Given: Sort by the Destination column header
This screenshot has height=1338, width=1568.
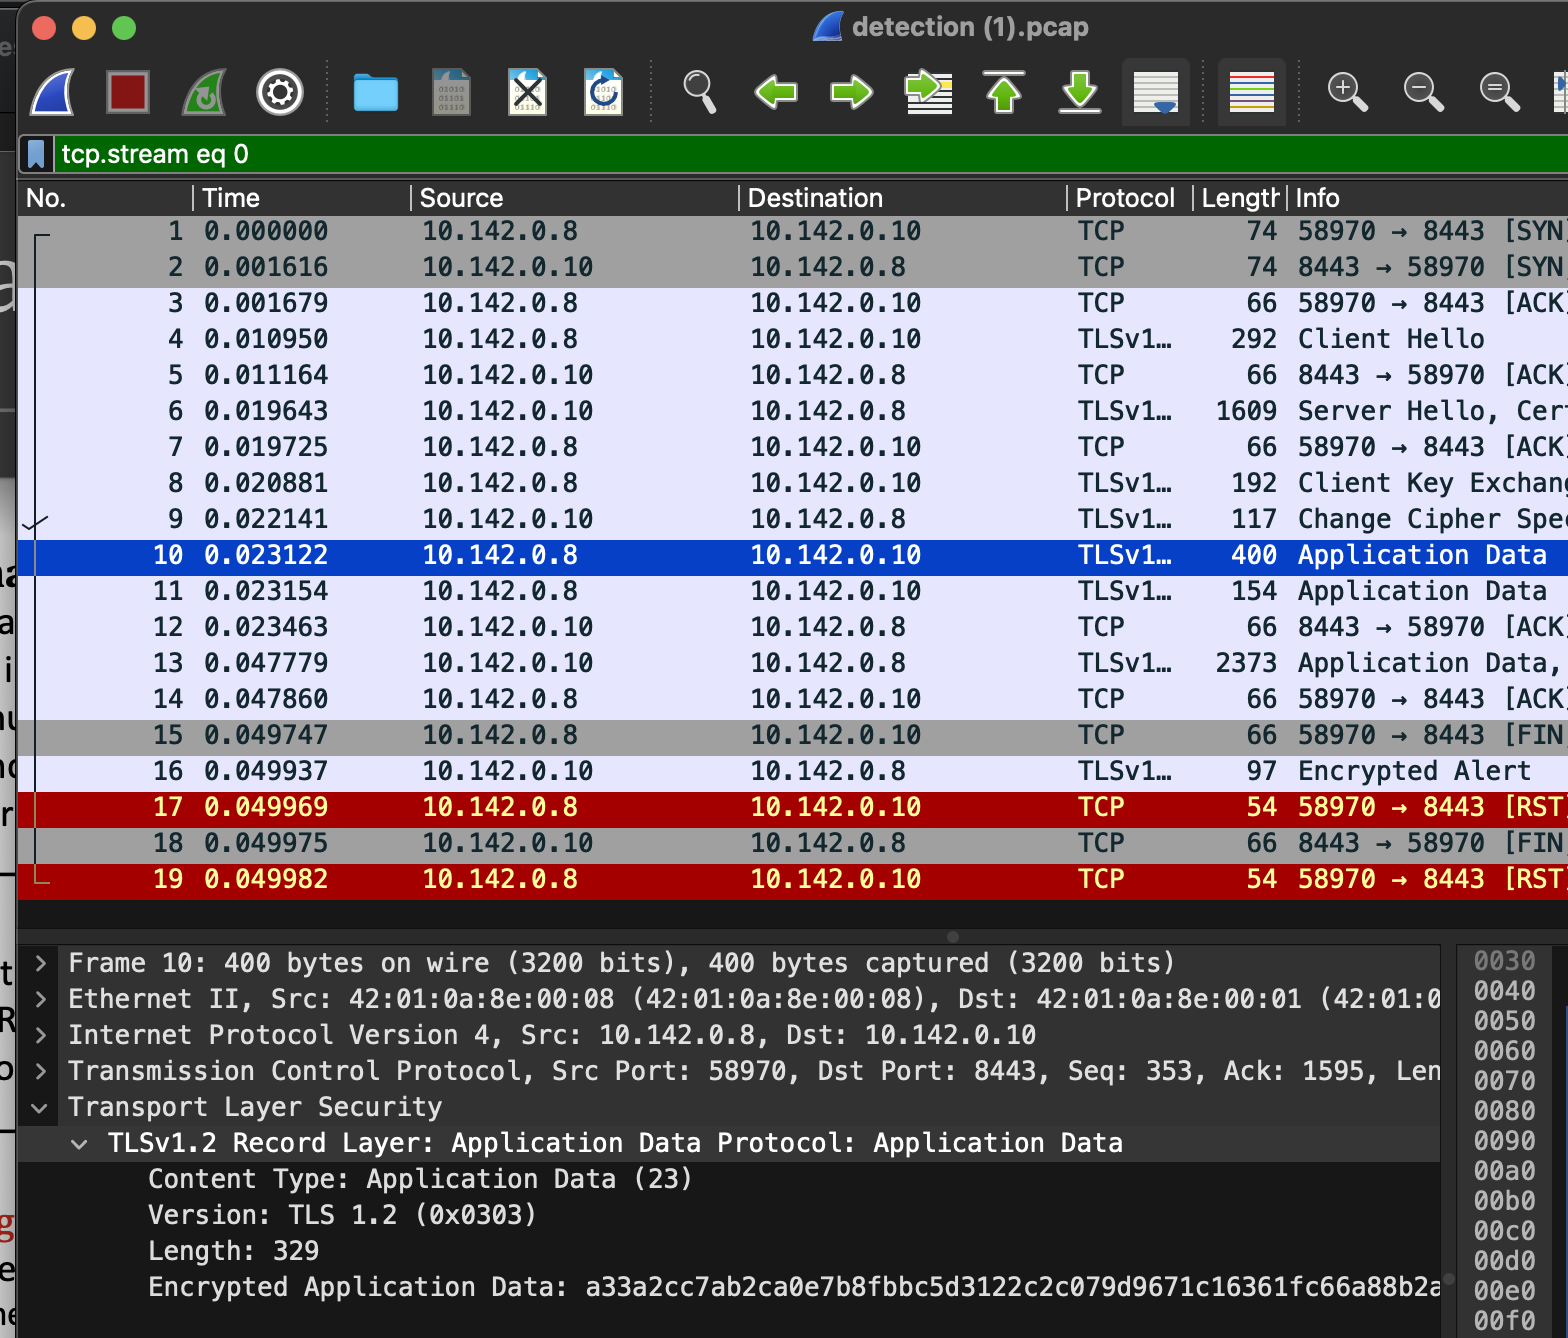Looking at the screenshot, I should click(x=903, y=198).
